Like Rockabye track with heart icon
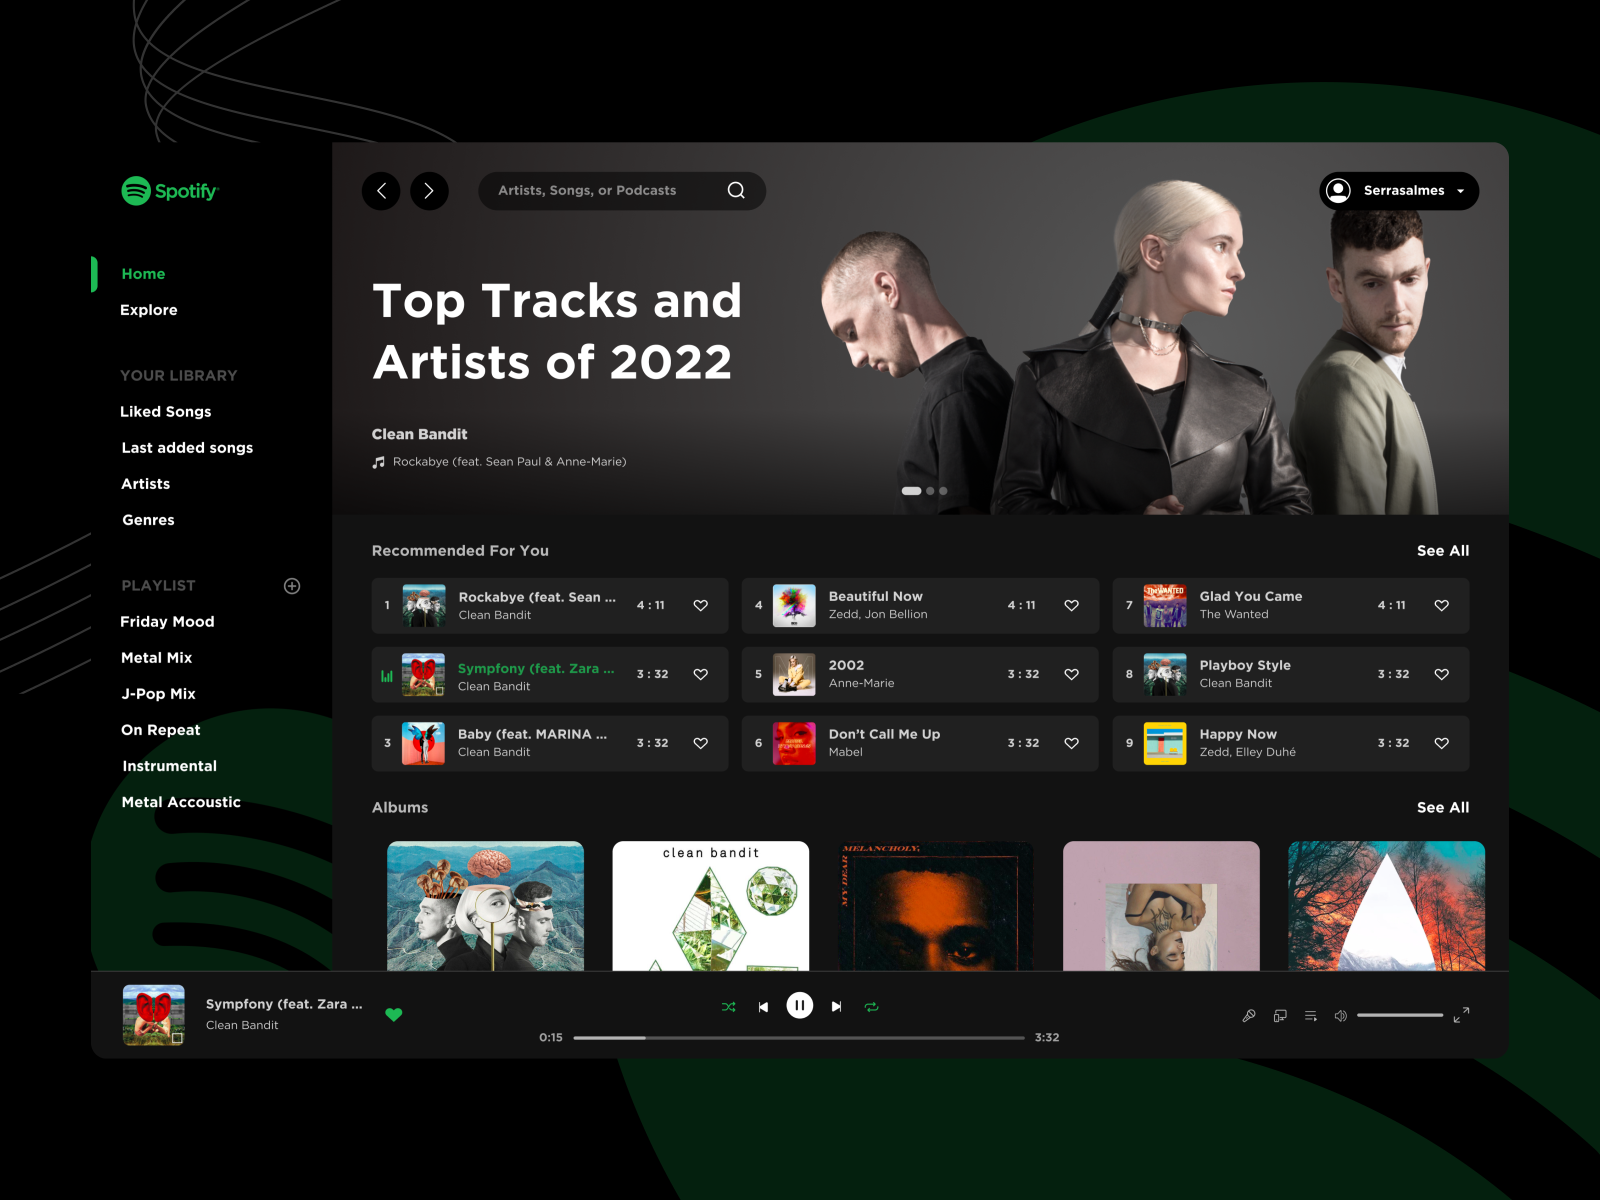Viewport: 1600px width, 1200px height. point(701,605)
